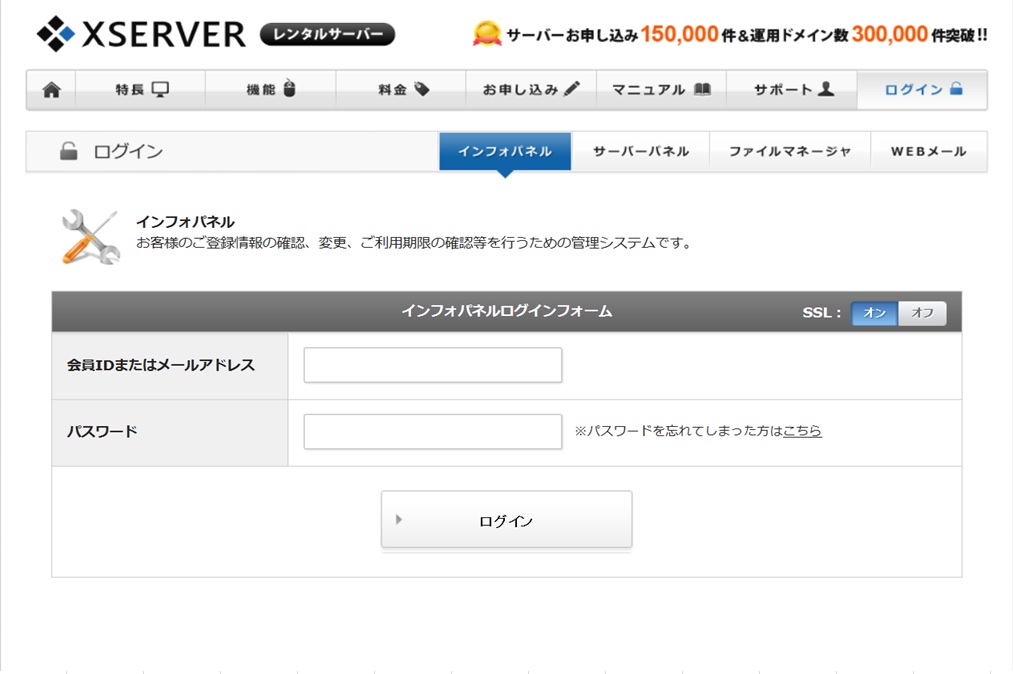Click the XSERVER logo

[141, 34]
